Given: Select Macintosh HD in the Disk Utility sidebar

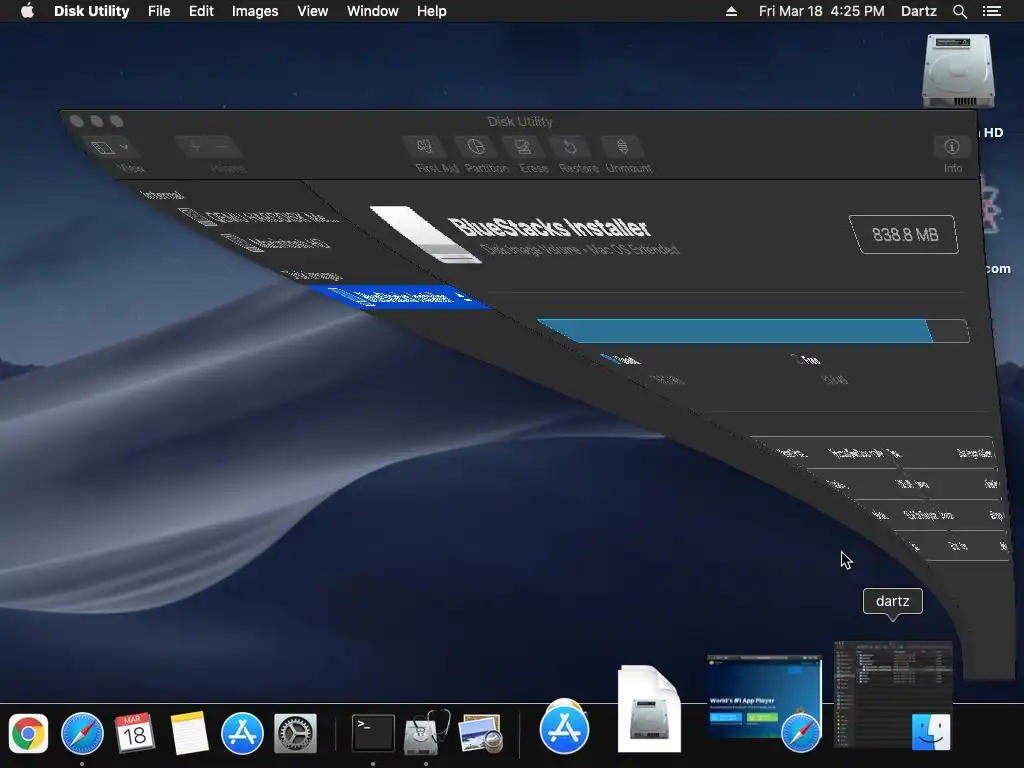Looking at the screenshot, I should (x=280, y=242).
